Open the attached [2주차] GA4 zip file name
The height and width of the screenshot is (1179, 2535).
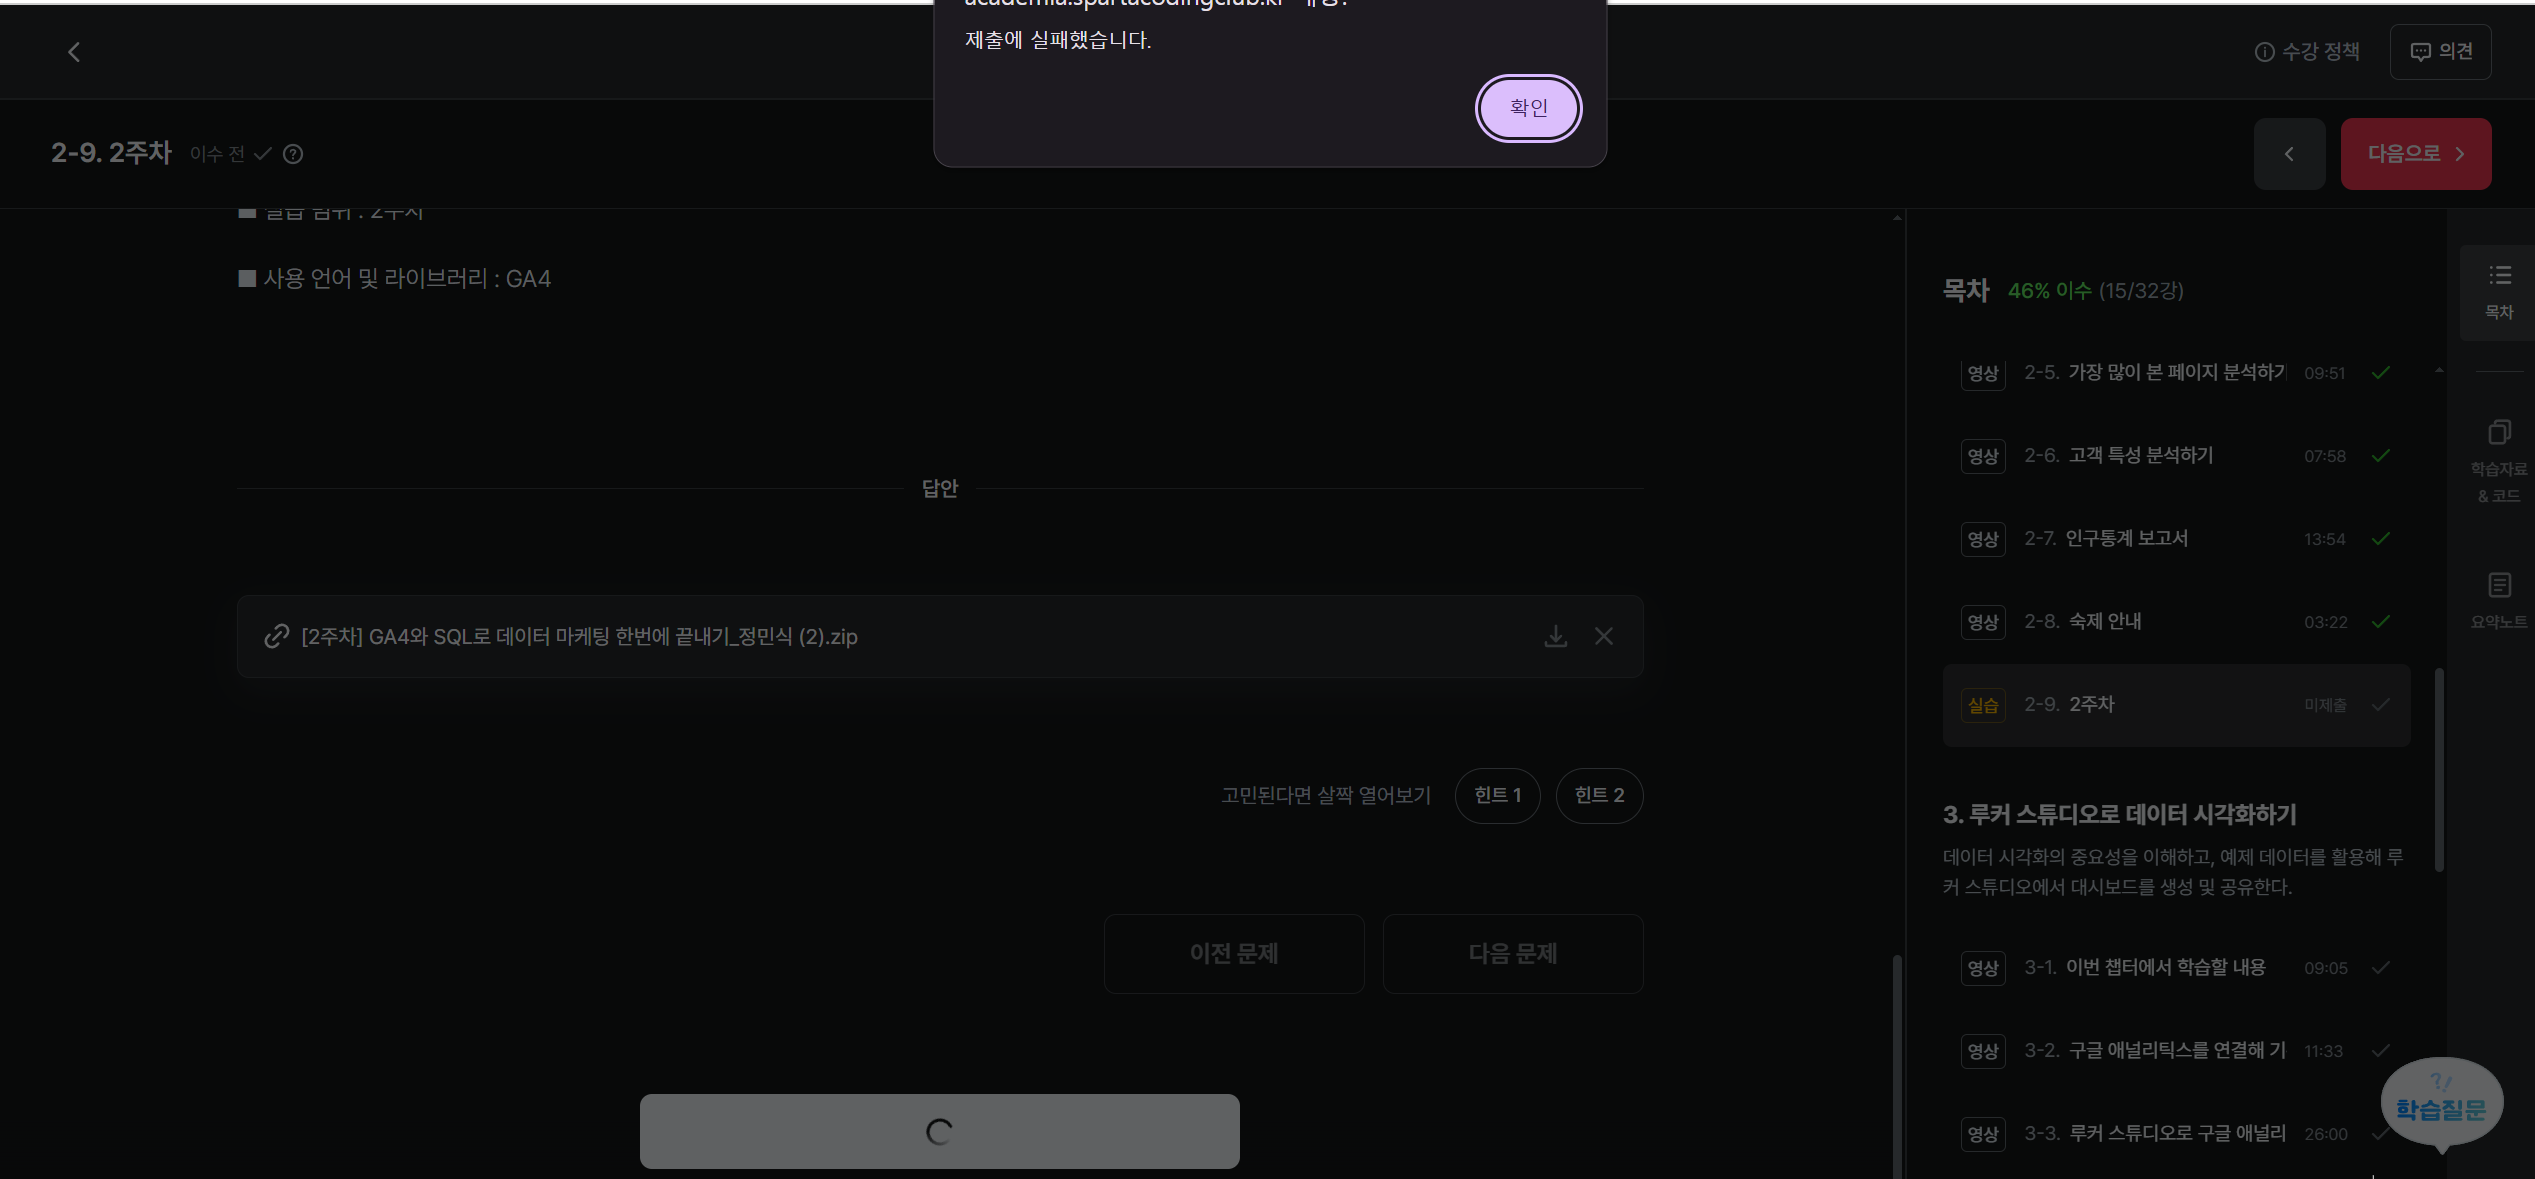tap(579, 637)
